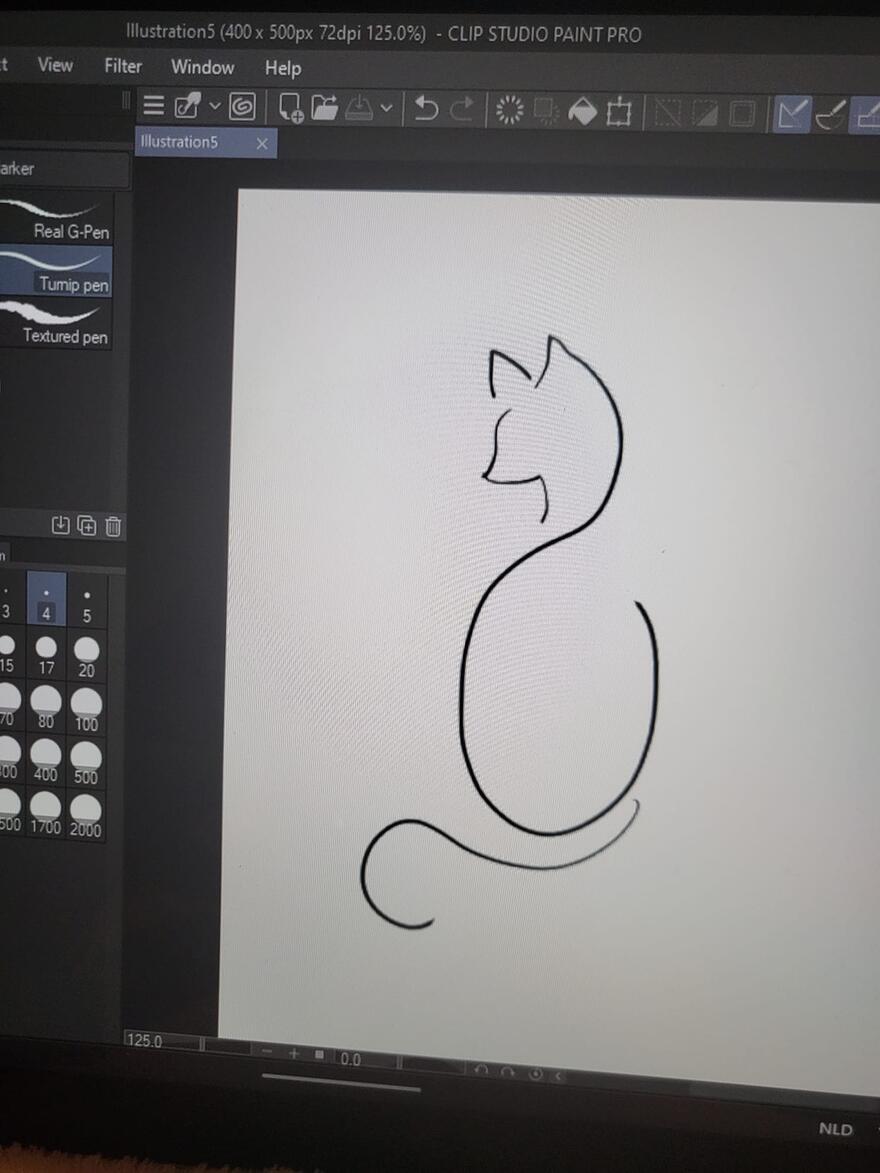Image resolution: width=880 pixels, height=1173 pixels.
Task: Click the clear outside selection icon
Action: (x=546, y=111)
